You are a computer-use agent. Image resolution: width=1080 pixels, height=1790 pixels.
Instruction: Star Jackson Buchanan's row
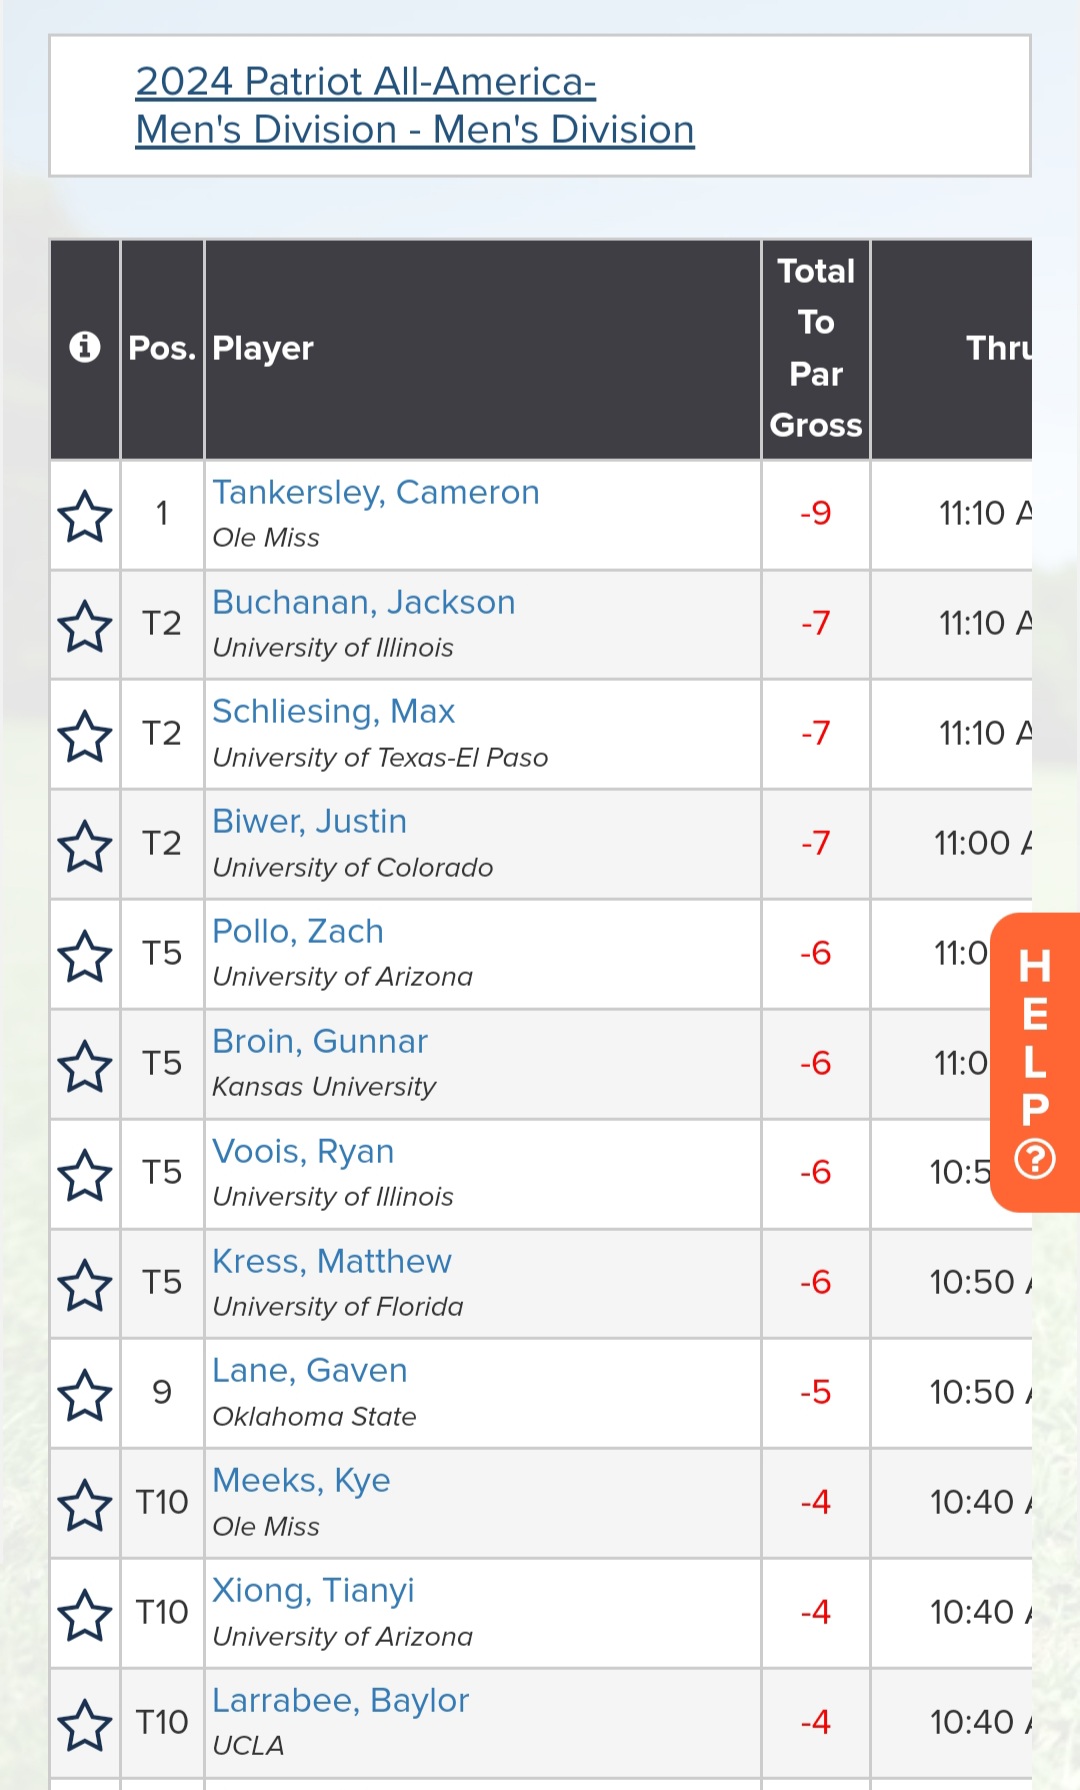pyautogui.click(x=85, y=626)
